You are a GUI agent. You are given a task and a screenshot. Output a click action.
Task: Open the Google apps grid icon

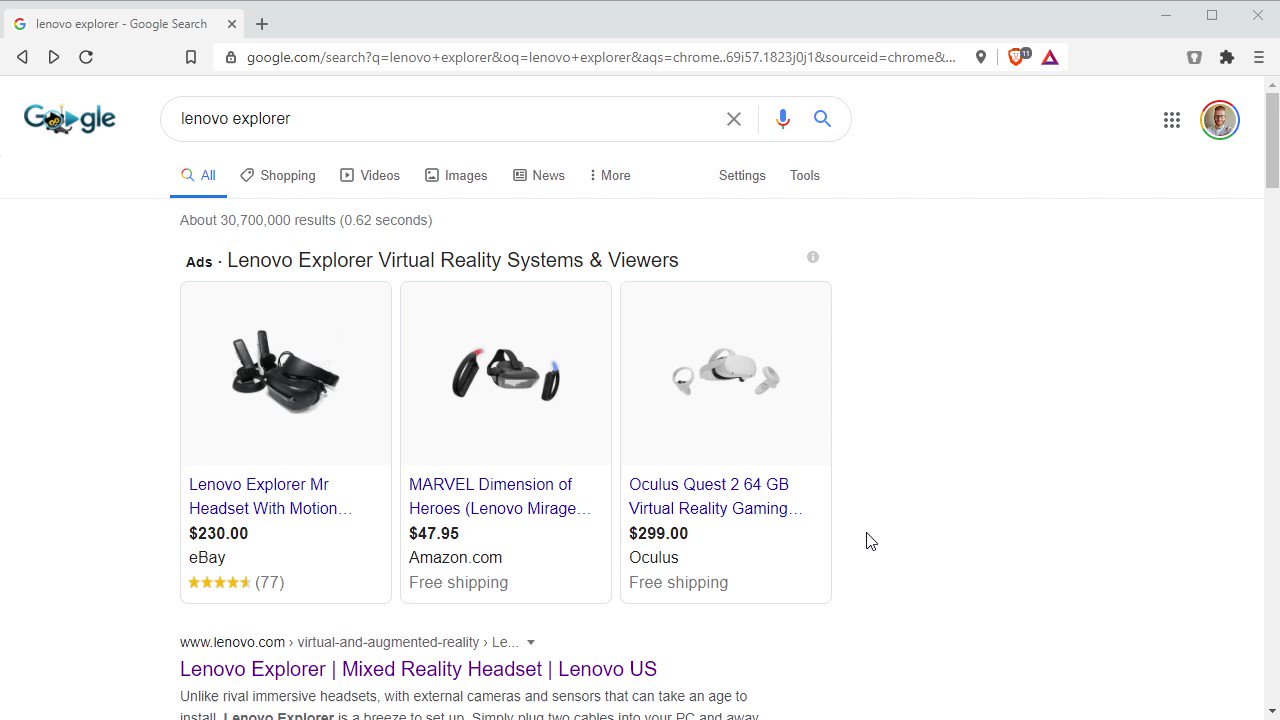[1172, 120]
